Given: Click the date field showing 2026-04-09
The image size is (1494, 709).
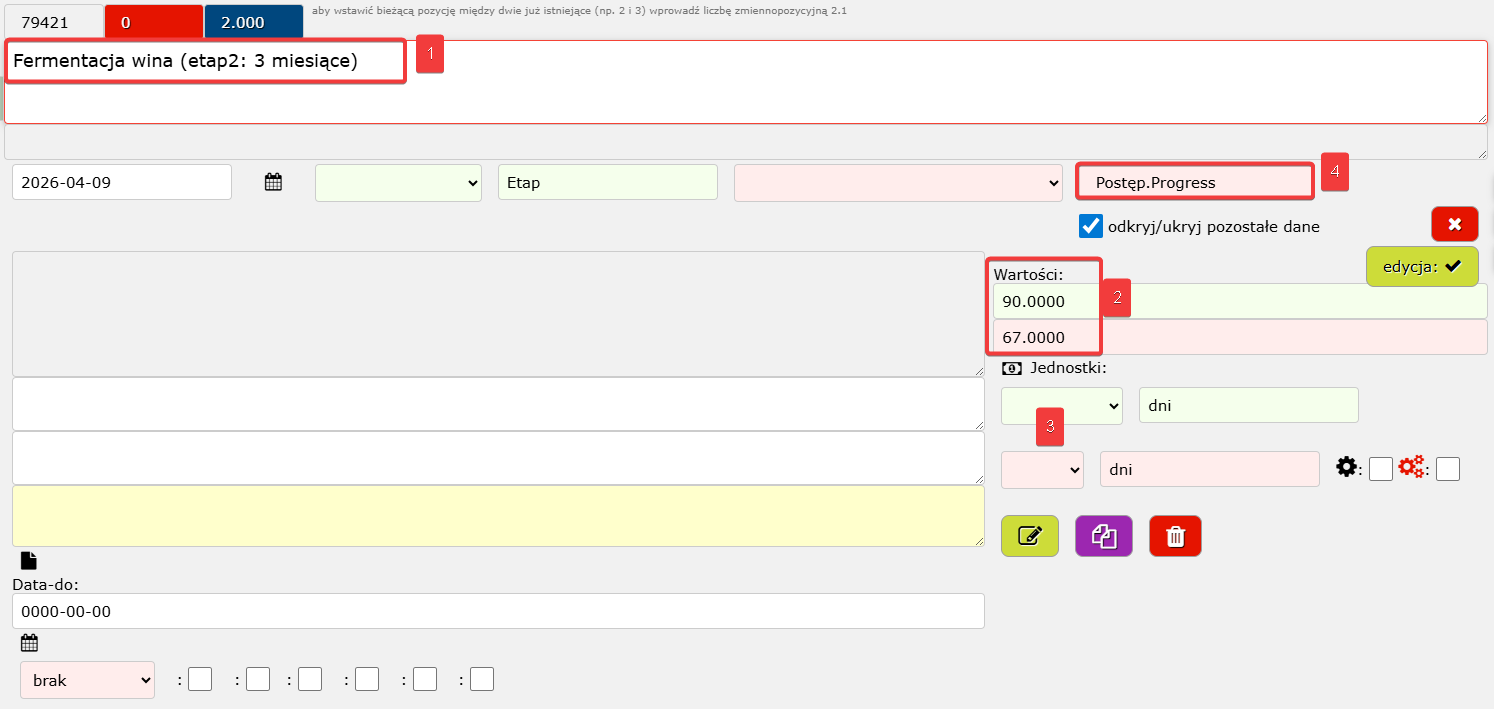Looking at the screenshot, I should click(x=122, y=183).
